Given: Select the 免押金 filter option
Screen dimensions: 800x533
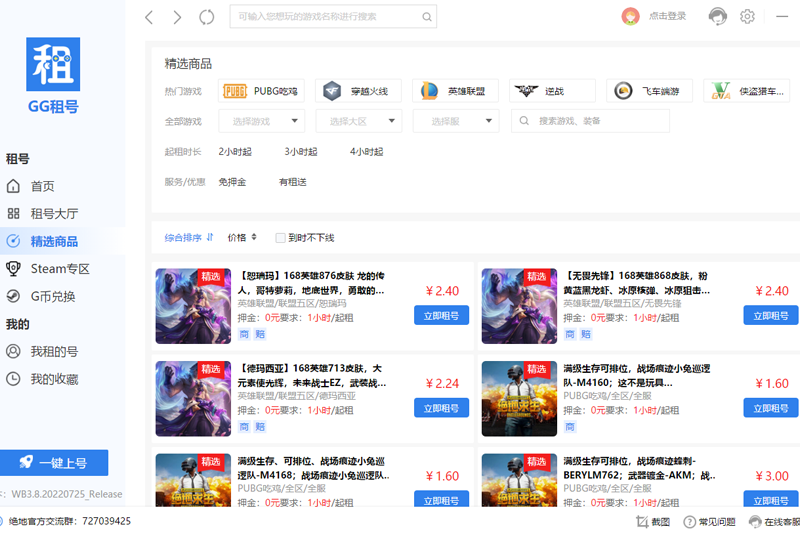Looking at the screenshot, I should 232,182.
